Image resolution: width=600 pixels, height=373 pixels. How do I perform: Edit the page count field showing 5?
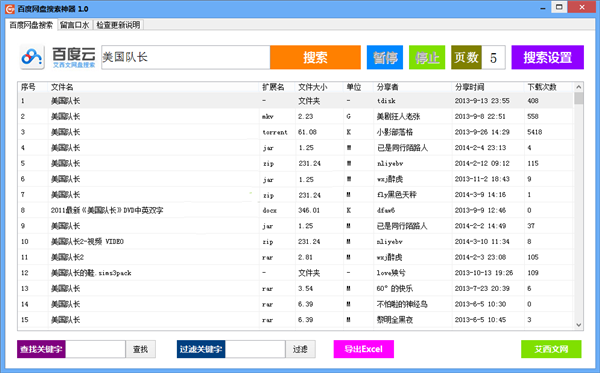pyautogui.click(x=494, y=57)
